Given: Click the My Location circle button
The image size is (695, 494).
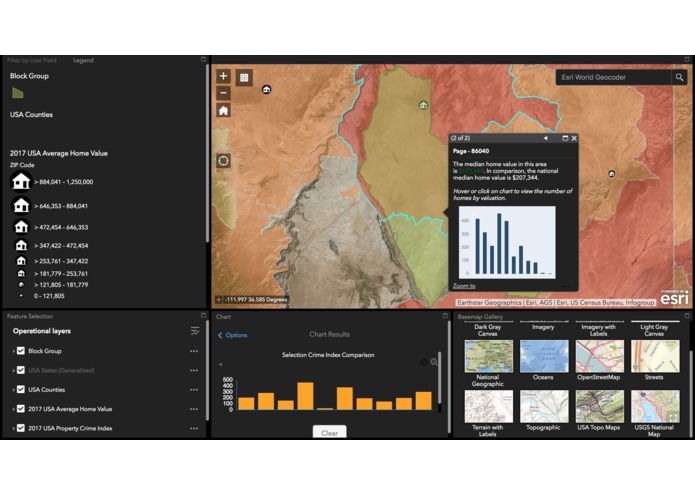Looking at the screenshot, I should click(x=223, y=160).
